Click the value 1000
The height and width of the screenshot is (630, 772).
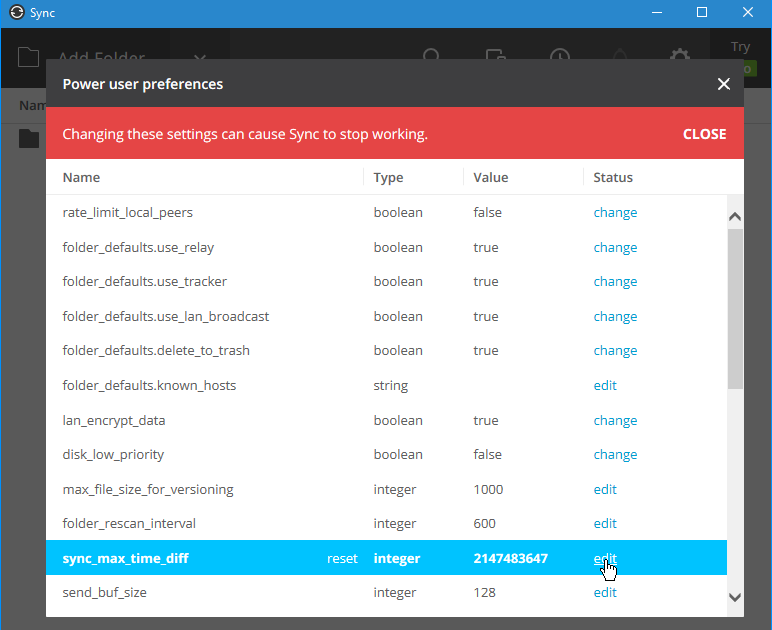coord(488,489)
